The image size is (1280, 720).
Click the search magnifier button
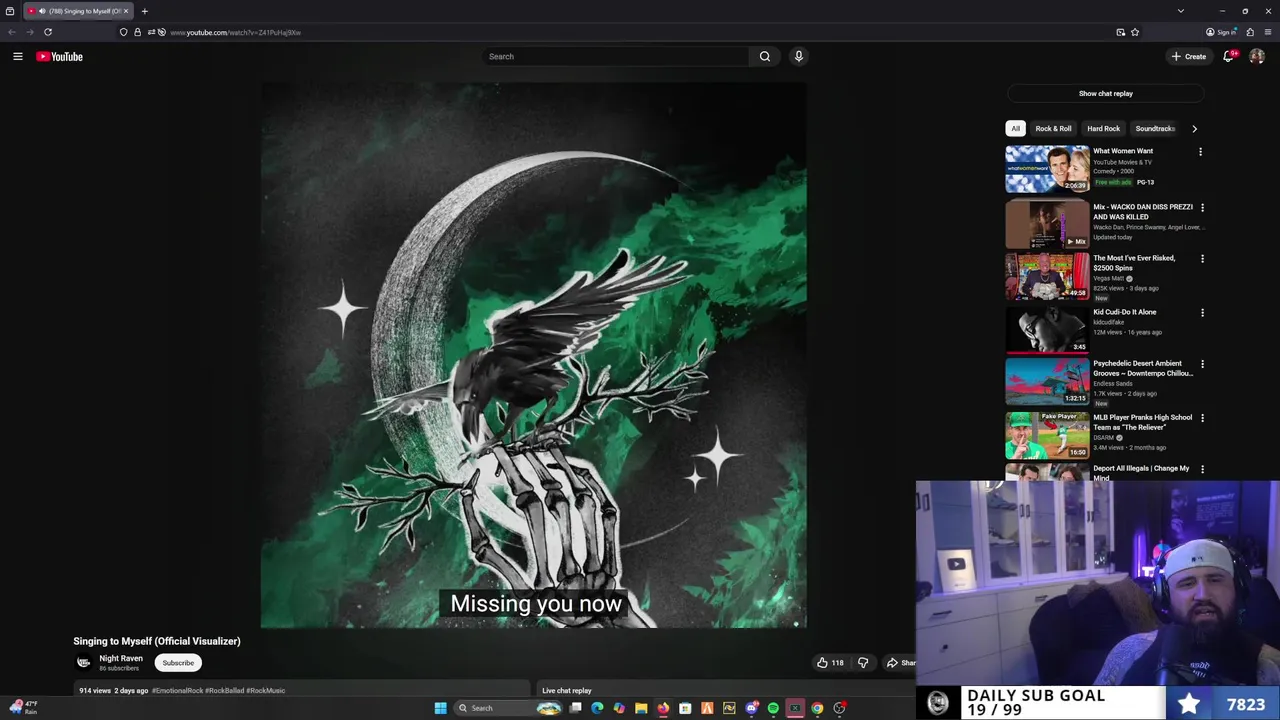[765, 56]
